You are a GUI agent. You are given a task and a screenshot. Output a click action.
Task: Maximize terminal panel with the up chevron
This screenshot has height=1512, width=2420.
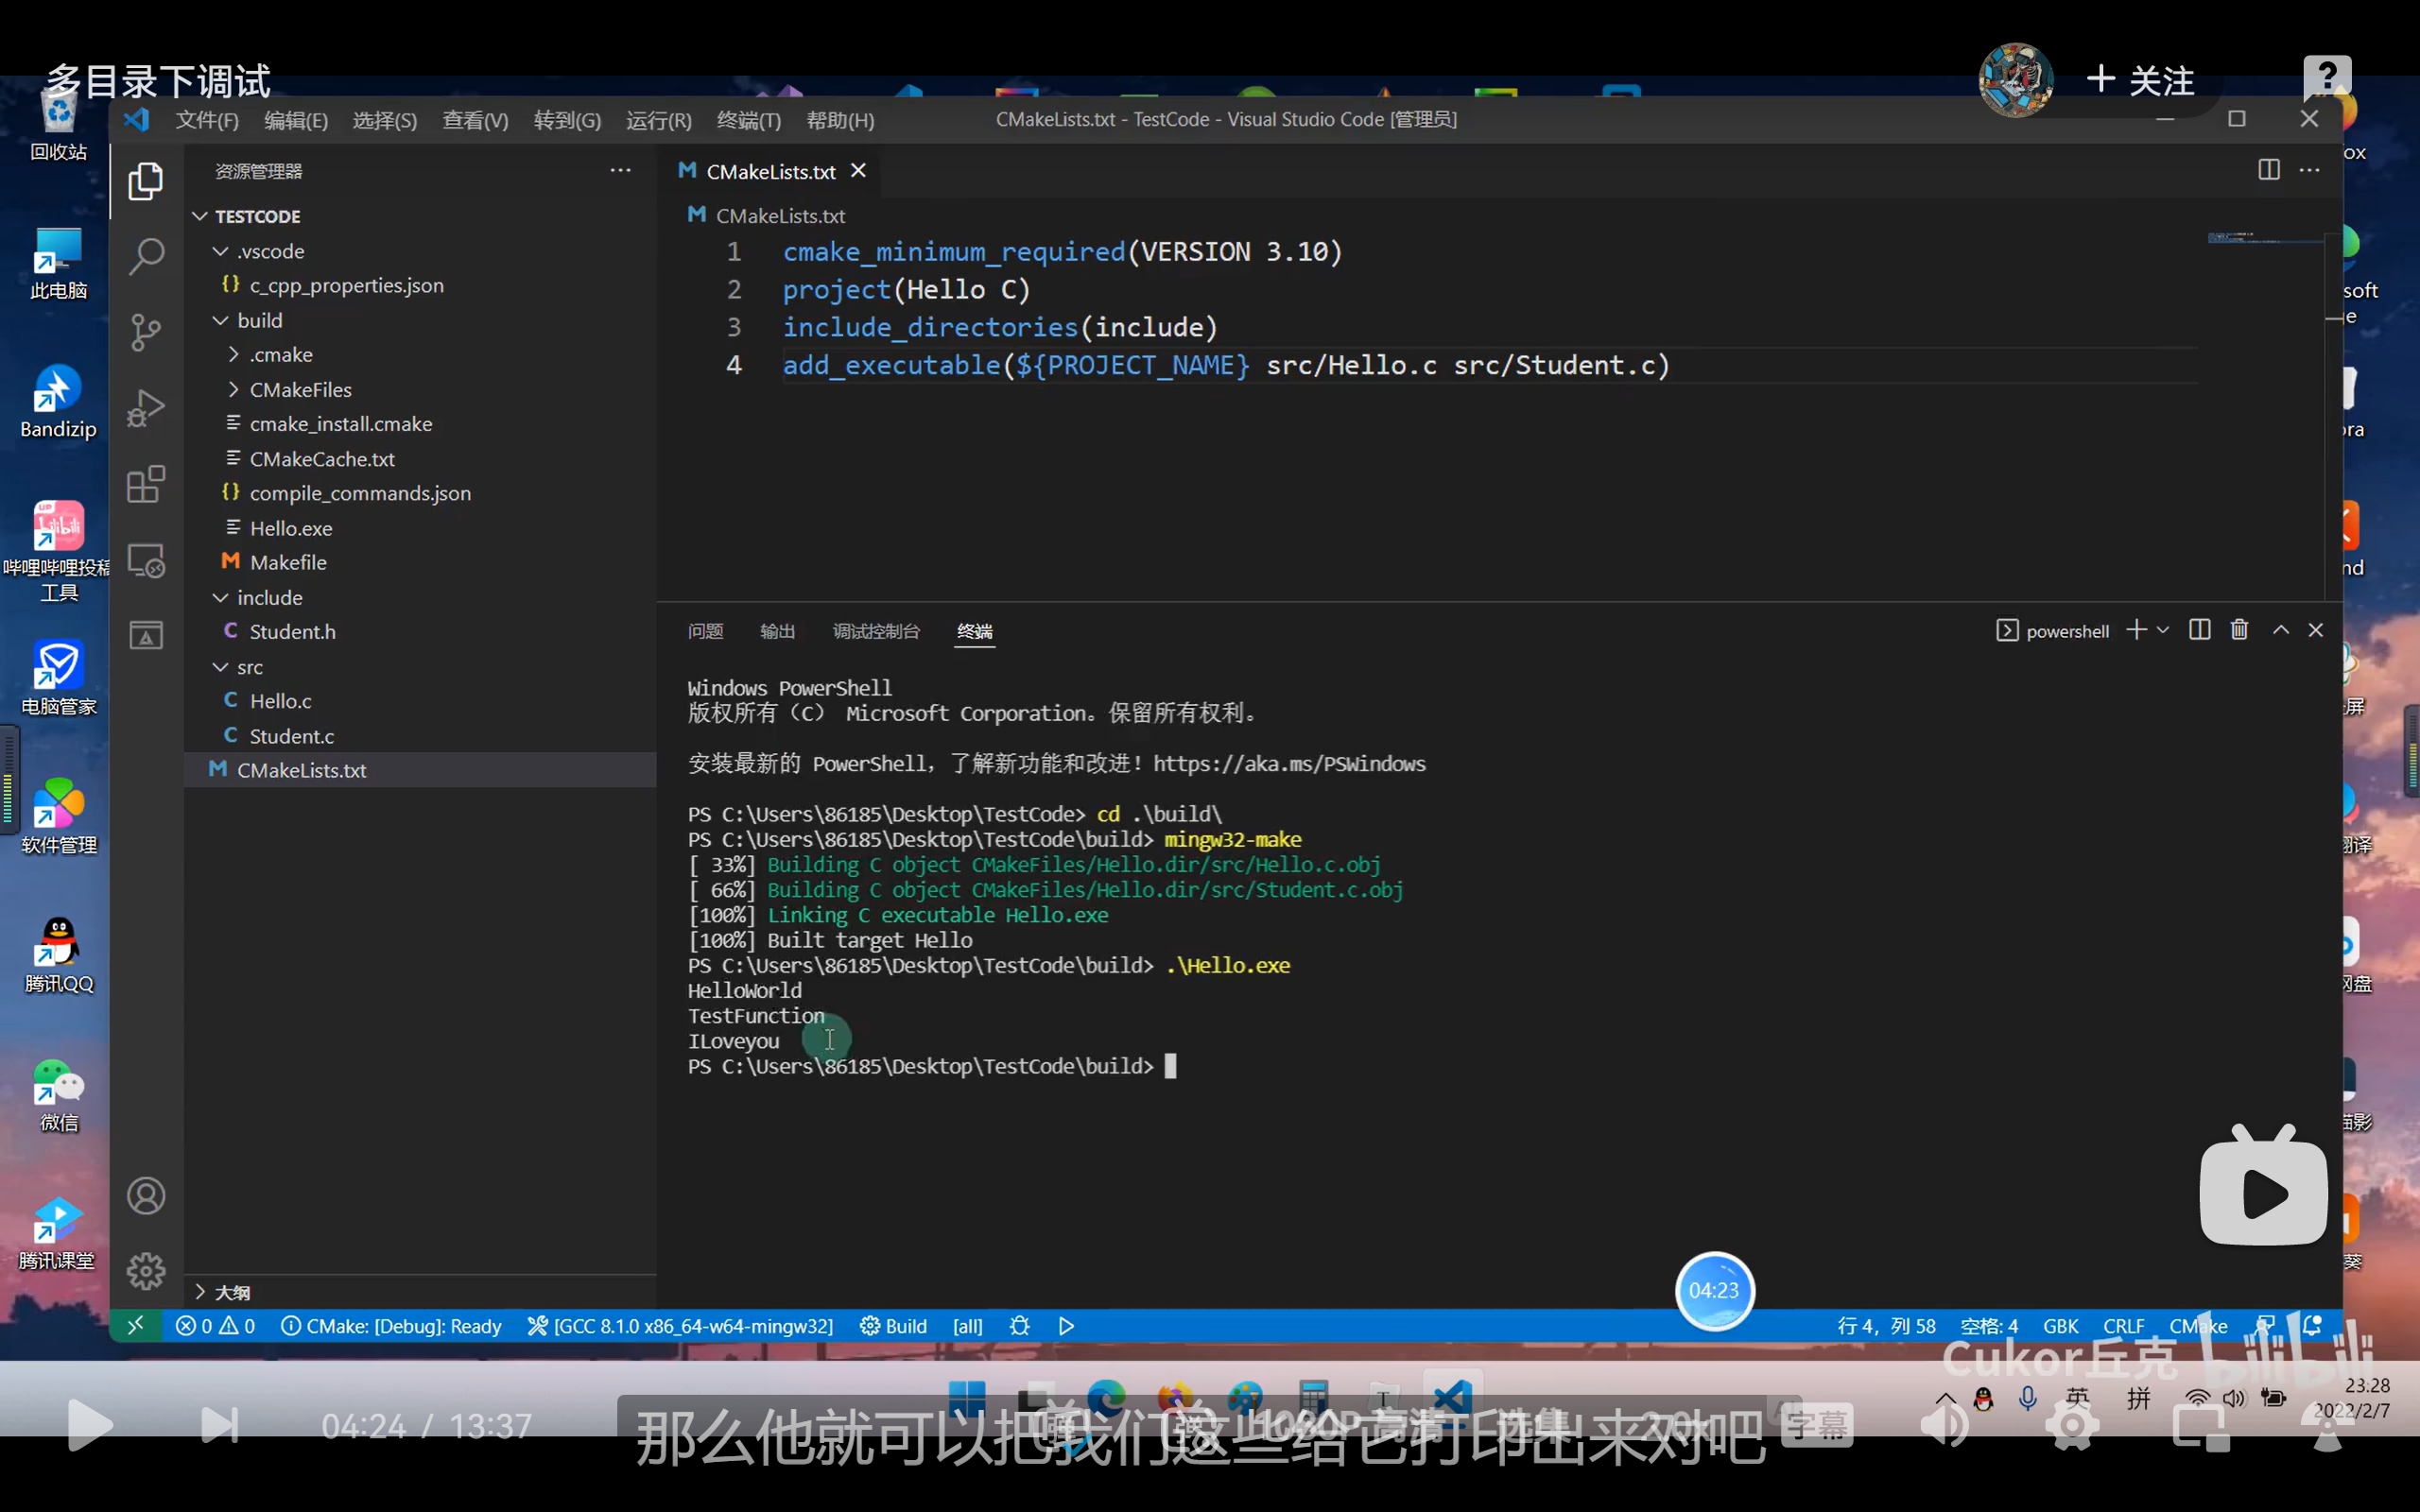[x=2280, y=630]
